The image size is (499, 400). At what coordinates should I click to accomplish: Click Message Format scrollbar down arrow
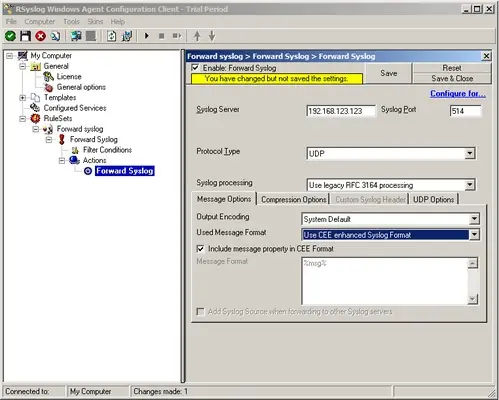pos(473,299)
